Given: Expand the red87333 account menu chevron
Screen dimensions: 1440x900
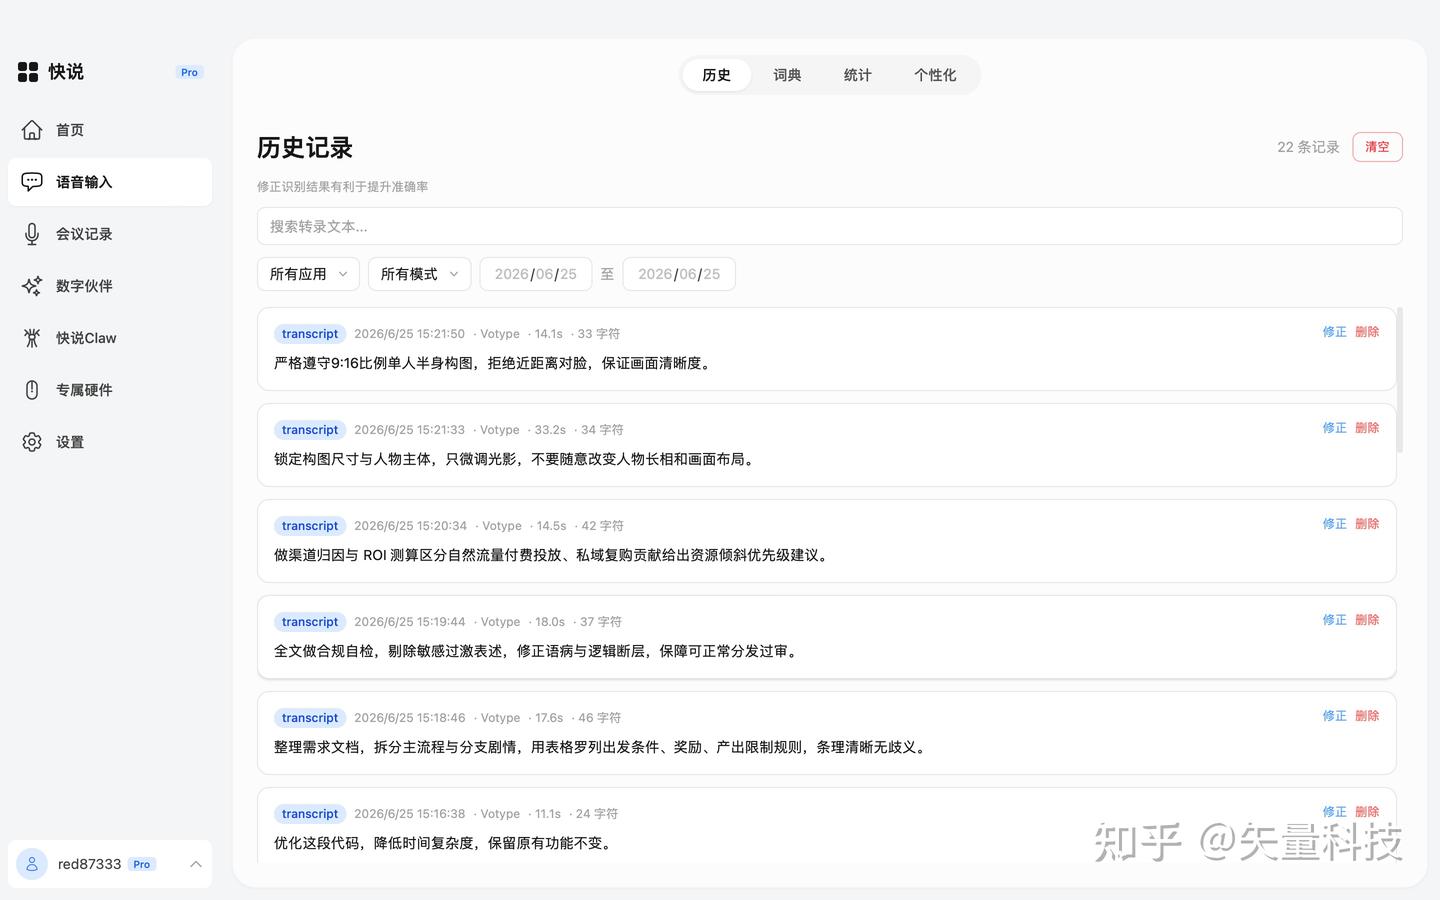Looking at the screenshot, I should [196, 864].
